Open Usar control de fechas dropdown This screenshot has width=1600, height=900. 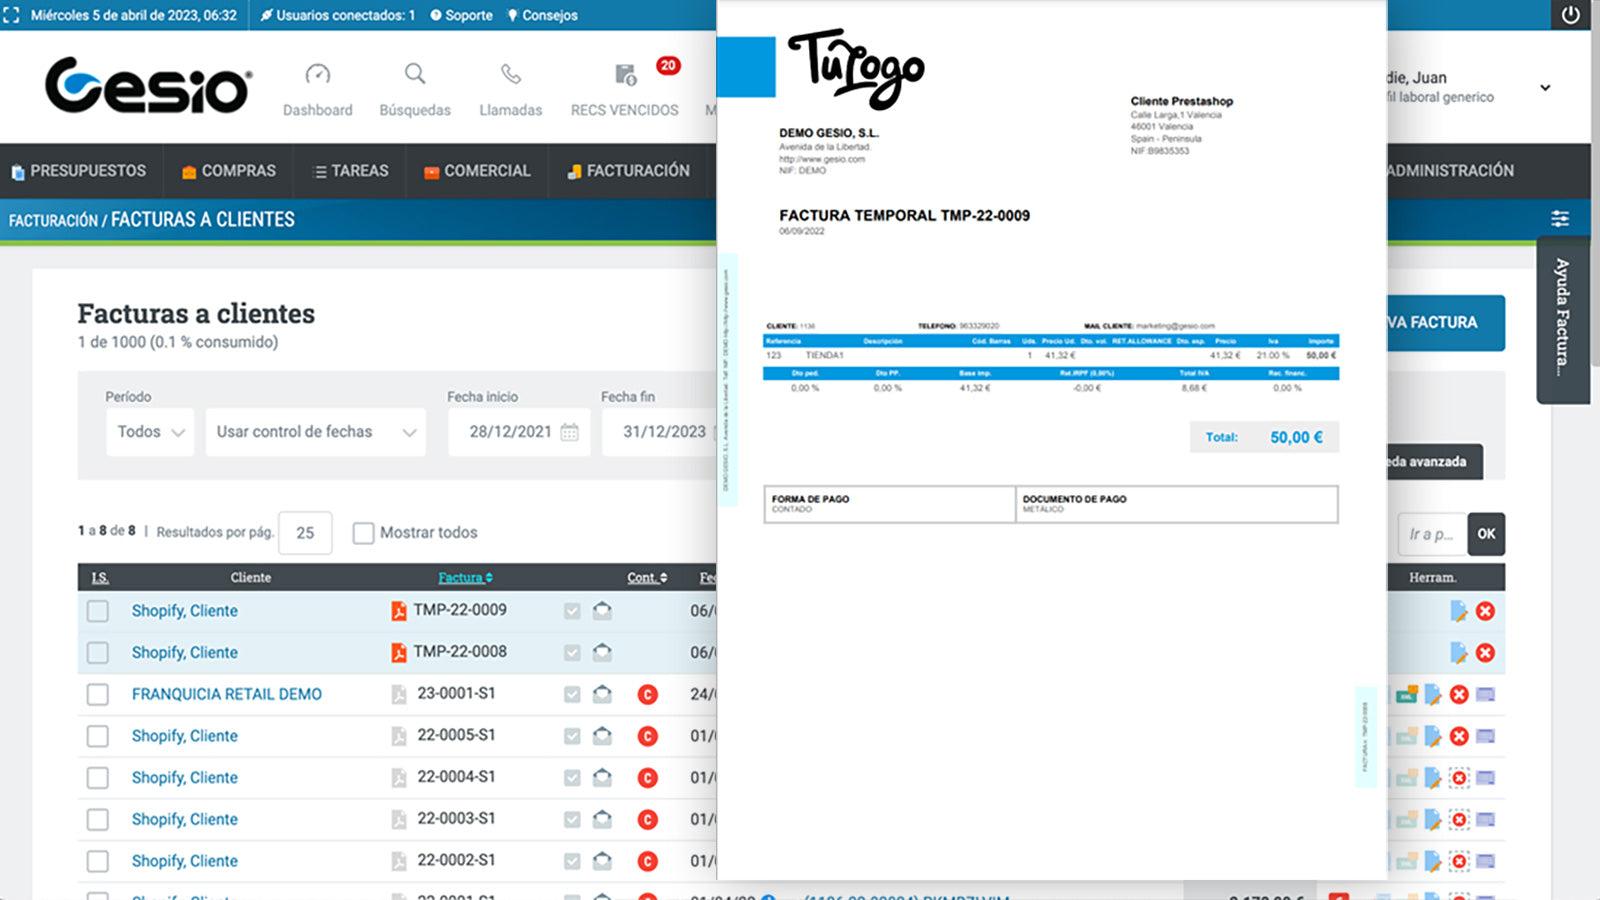point(316,432)
